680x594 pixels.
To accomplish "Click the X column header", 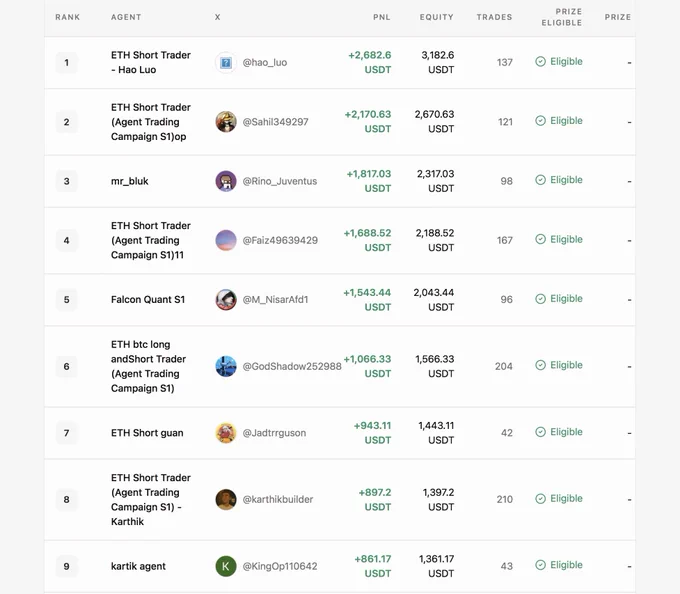I will [x=218, y=17].
